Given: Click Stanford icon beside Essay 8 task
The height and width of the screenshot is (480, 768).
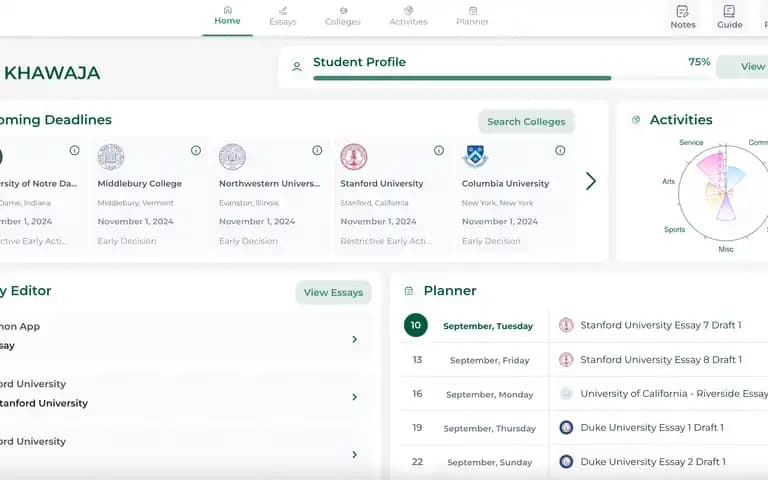Looking at the screenshot, I should (x=566, y=360).
